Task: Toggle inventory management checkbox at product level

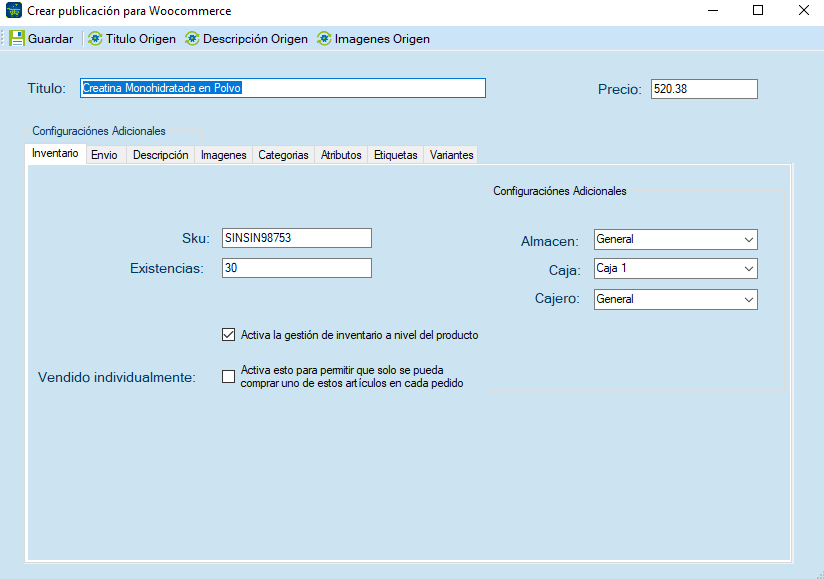Action: tap(228, 335)
